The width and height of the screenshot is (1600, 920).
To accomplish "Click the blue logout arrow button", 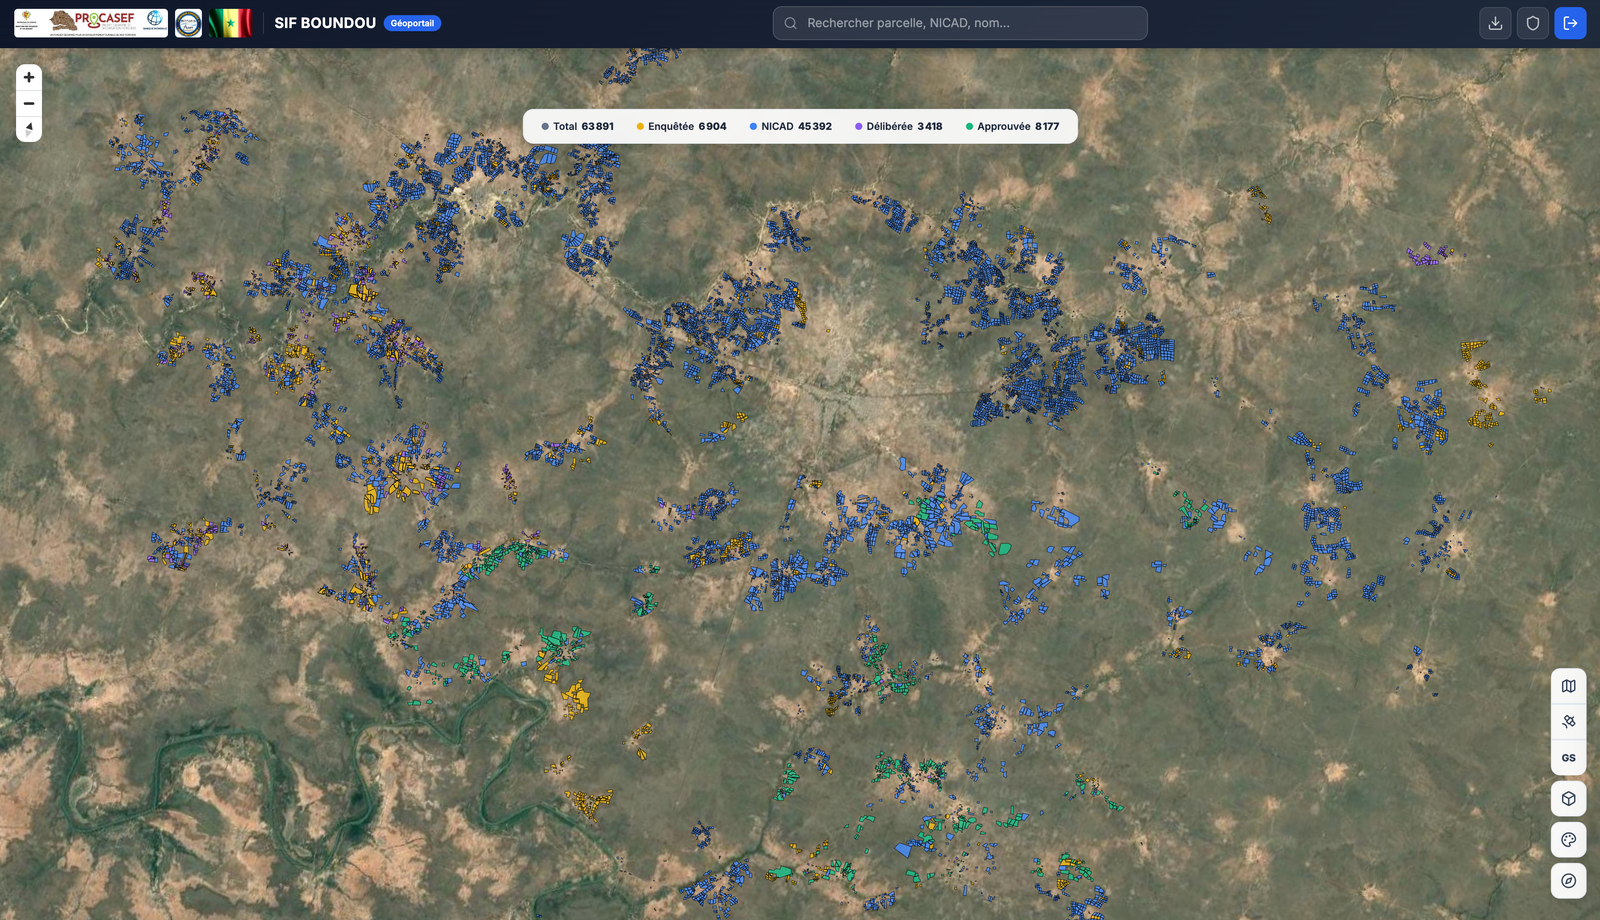I will click(x=1570, y=23).
